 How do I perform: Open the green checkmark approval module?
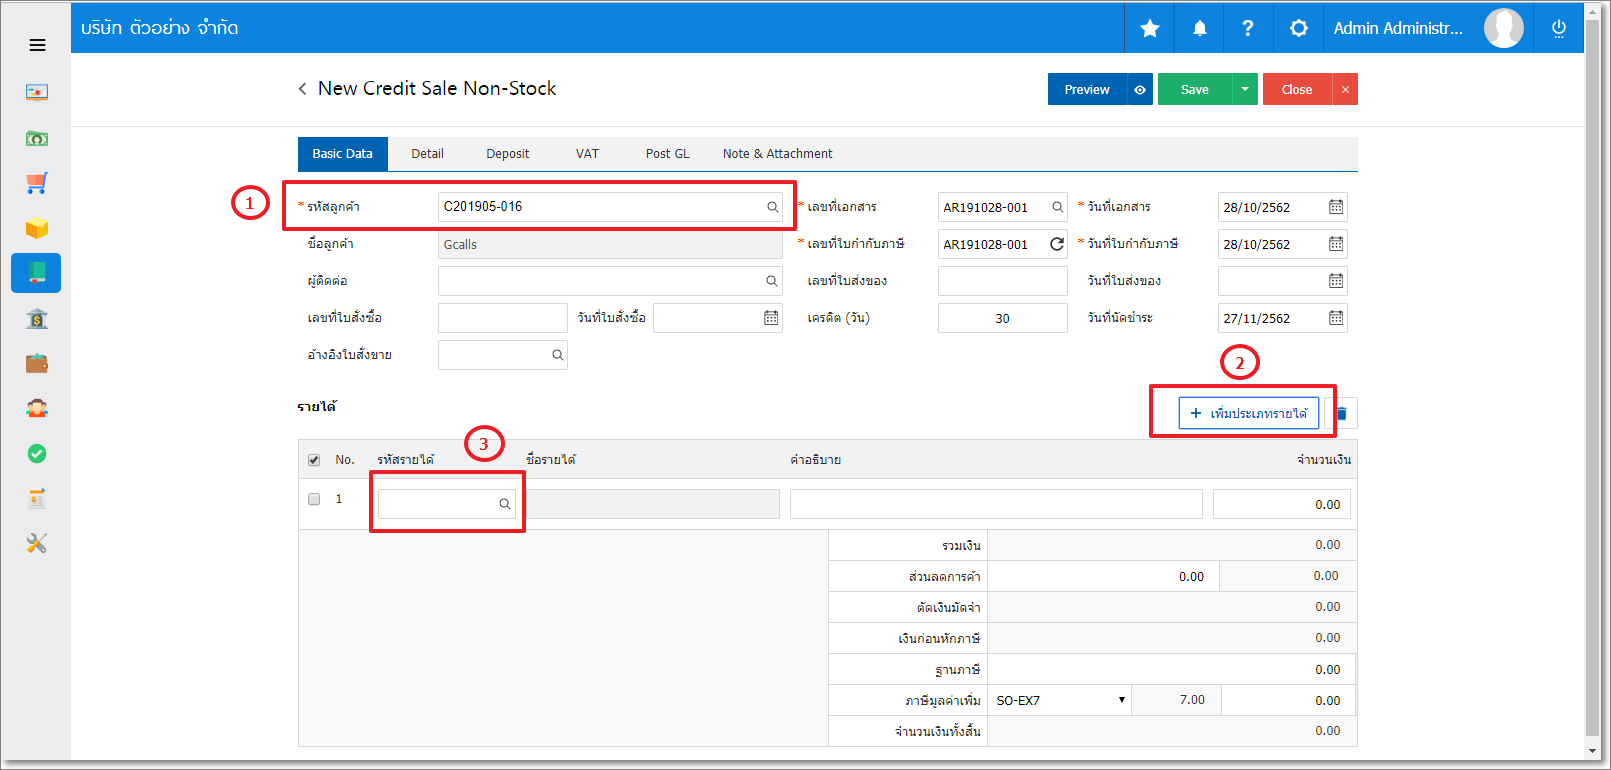click(x=37, y=454)
